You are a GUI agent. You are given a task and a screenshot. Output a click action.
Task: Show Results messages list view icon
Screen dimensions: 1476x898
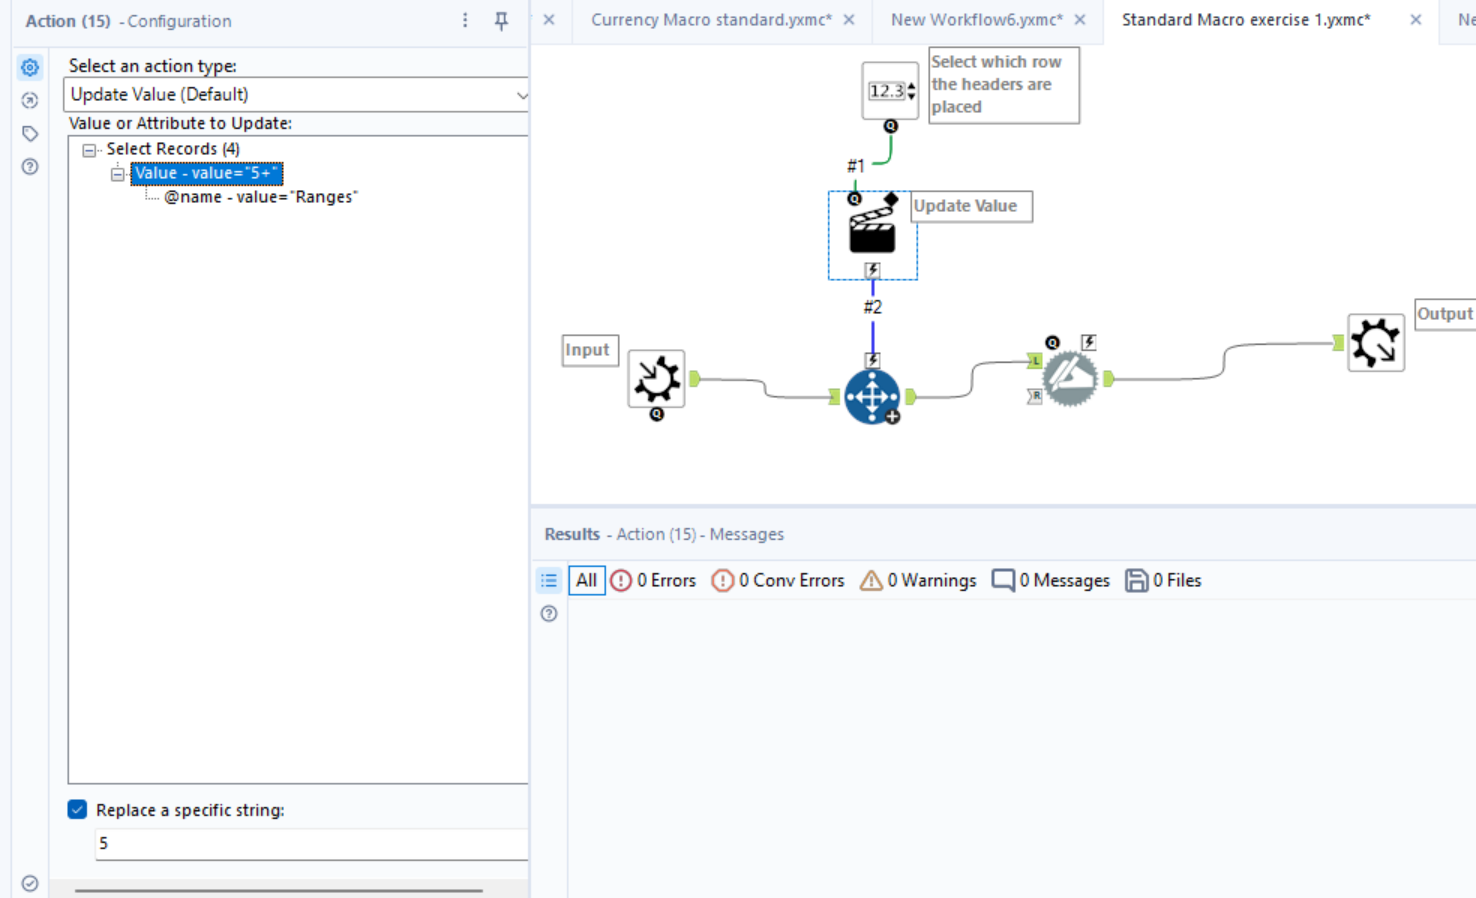549,580
